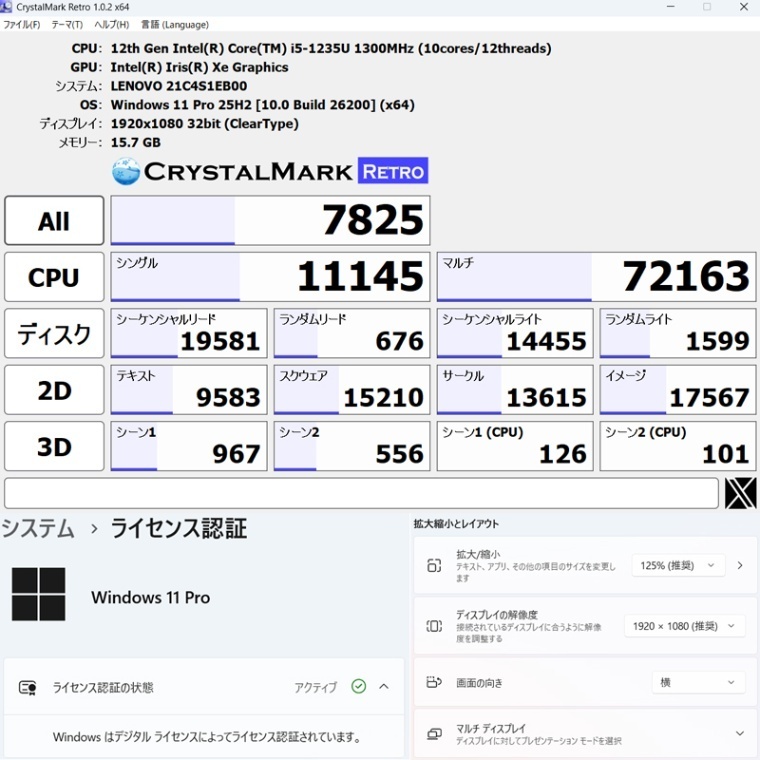Click the empty comment text field
This screenshot has height=760, width=760.
coord(362,493)
